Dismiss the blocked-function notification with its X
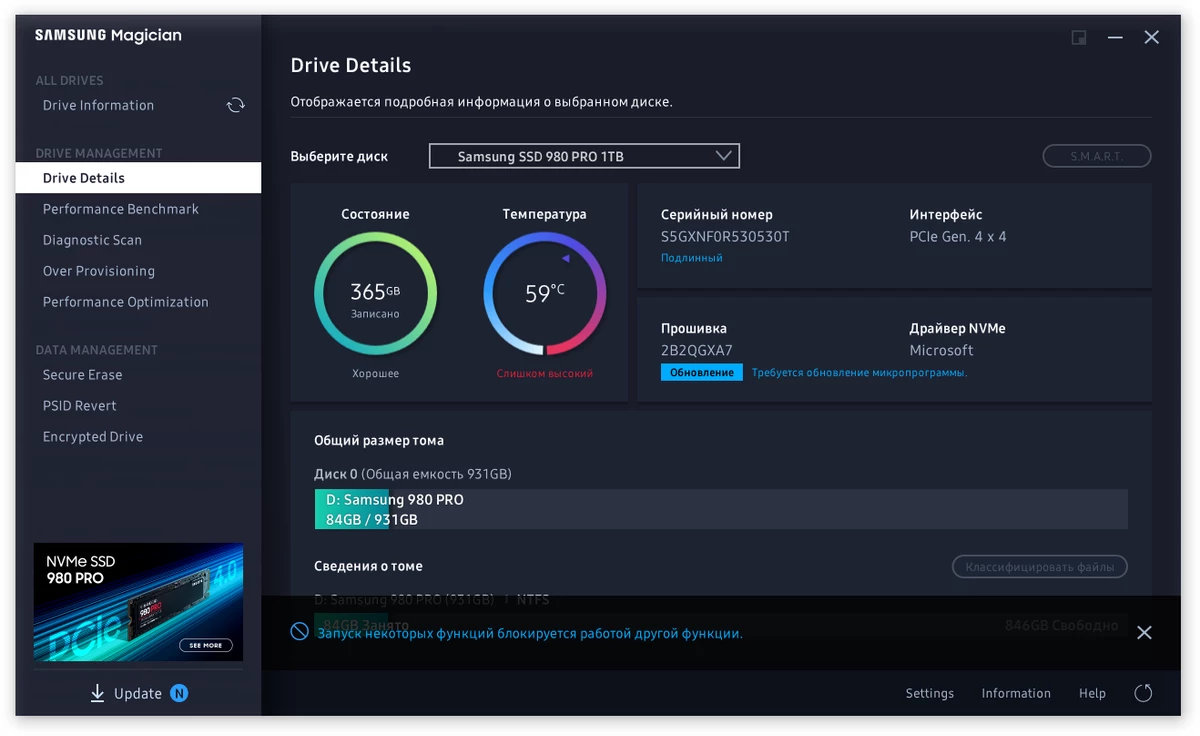 pos(1144,633)
